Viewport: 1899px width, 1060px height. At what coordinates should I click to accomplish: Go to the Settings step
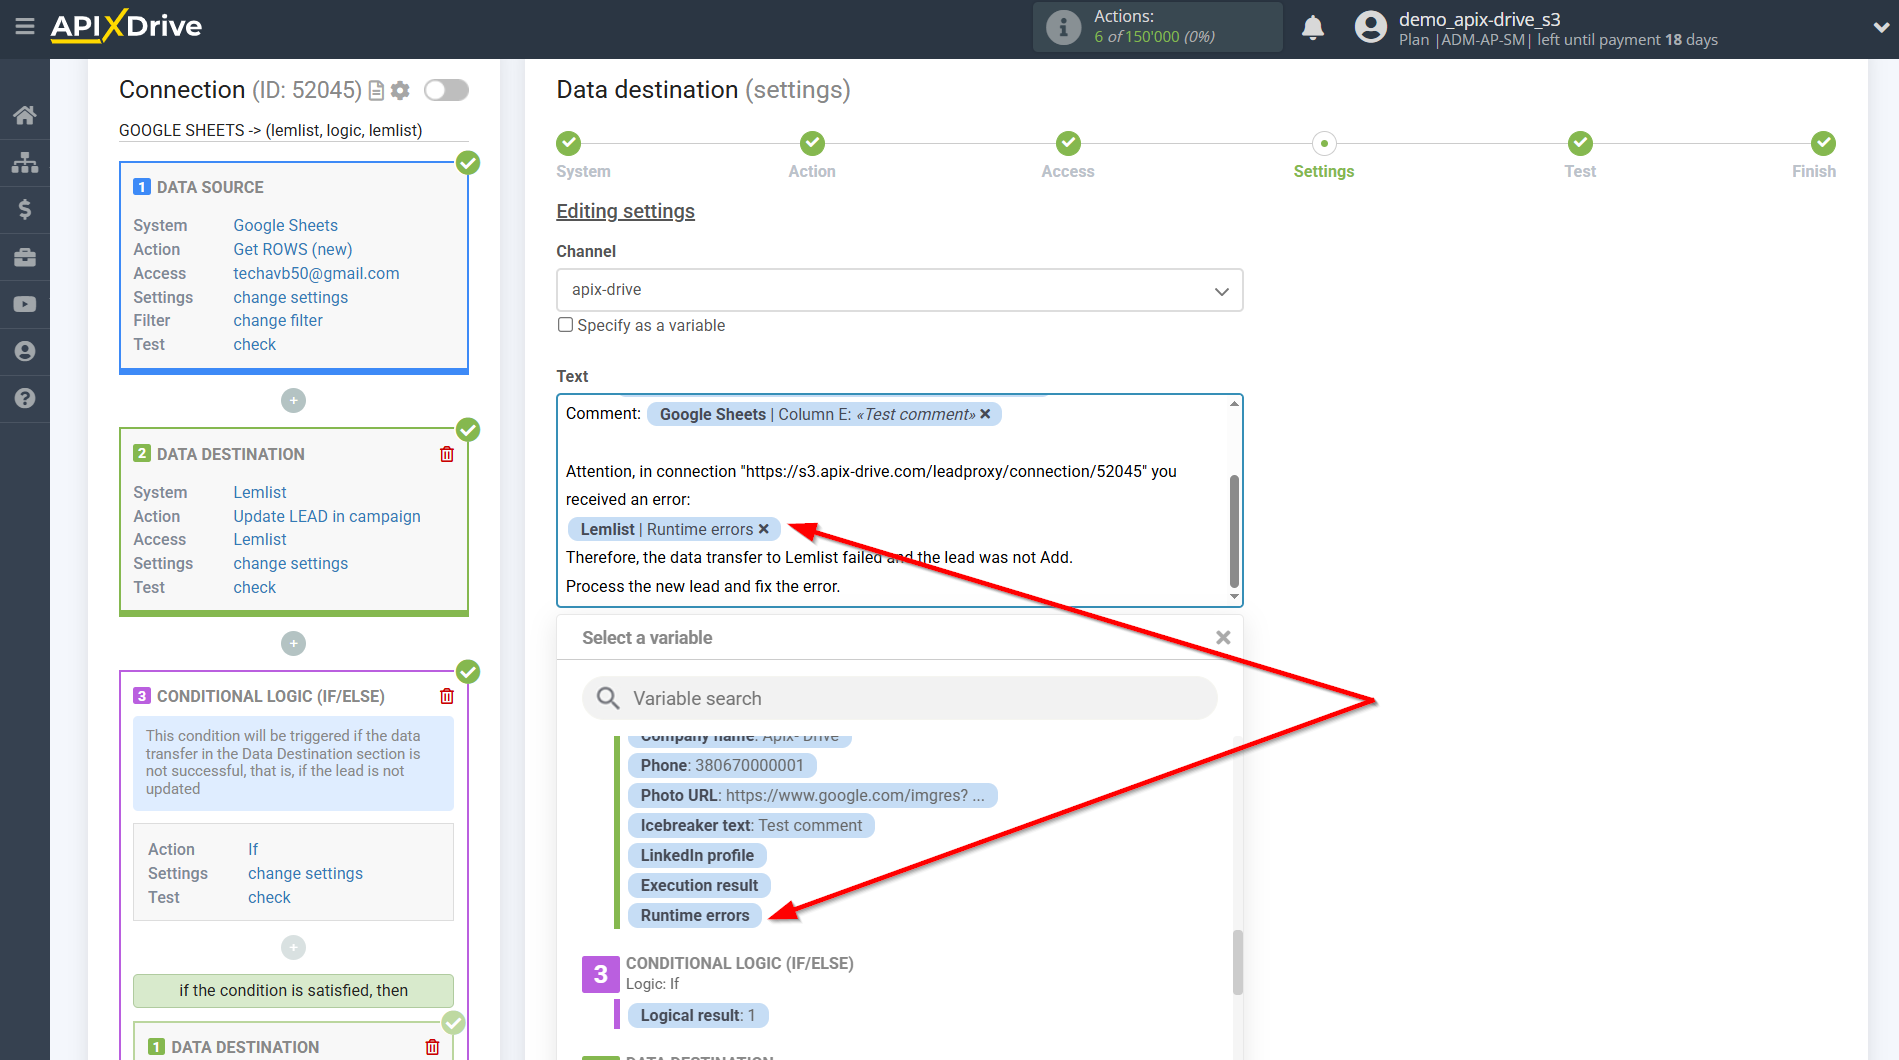[1324, 144]
